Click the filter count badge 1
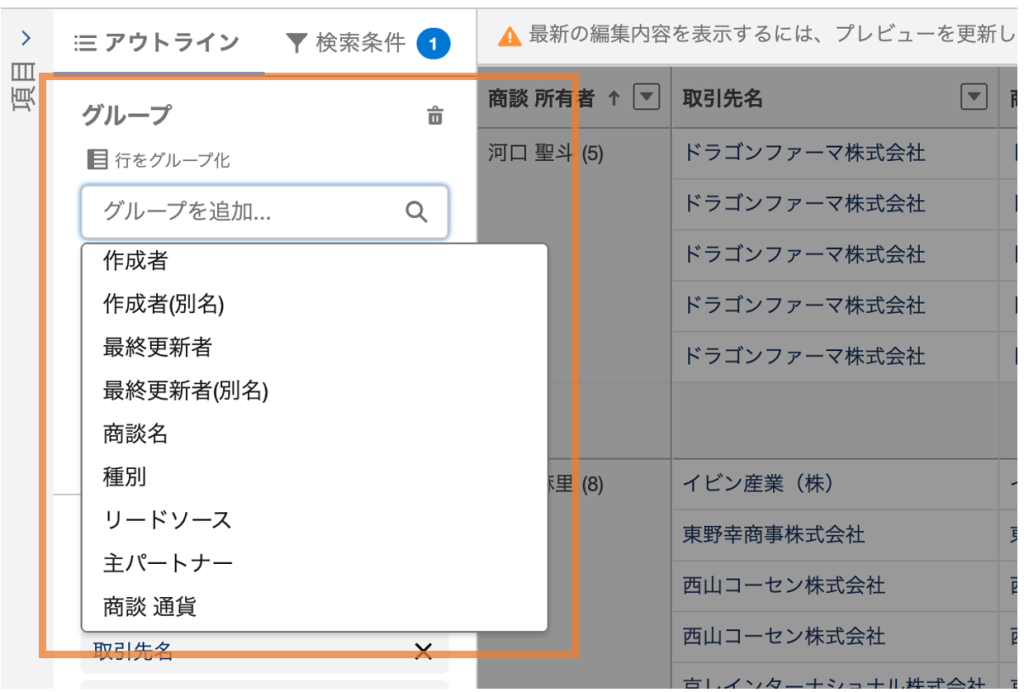The image size is (1024, 692). coord(433,43)
